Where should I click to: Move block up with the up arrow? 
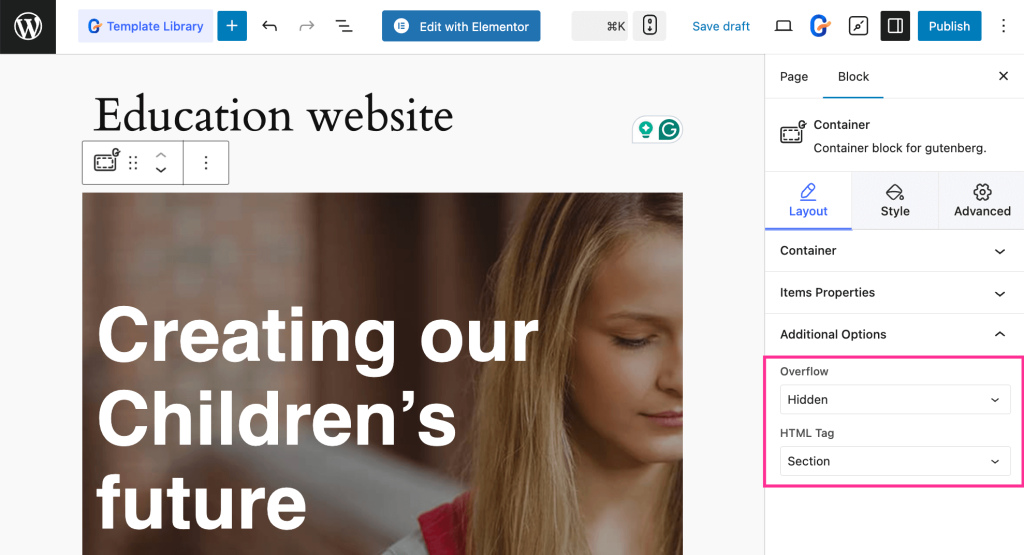point(161,155)
